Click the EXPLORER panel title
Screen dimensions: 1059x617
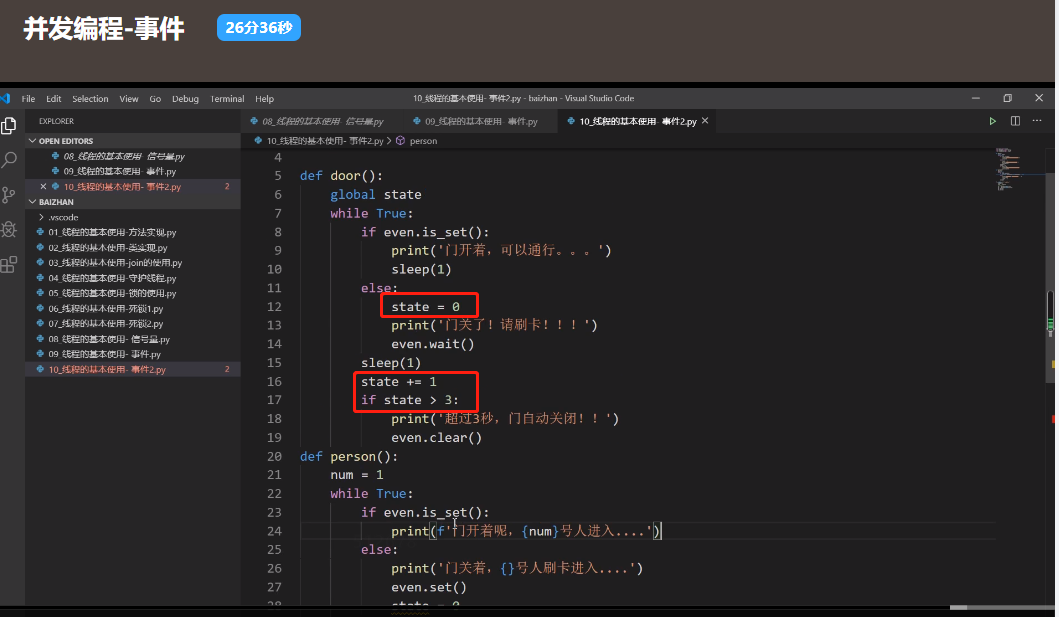(x=56, y=122)
